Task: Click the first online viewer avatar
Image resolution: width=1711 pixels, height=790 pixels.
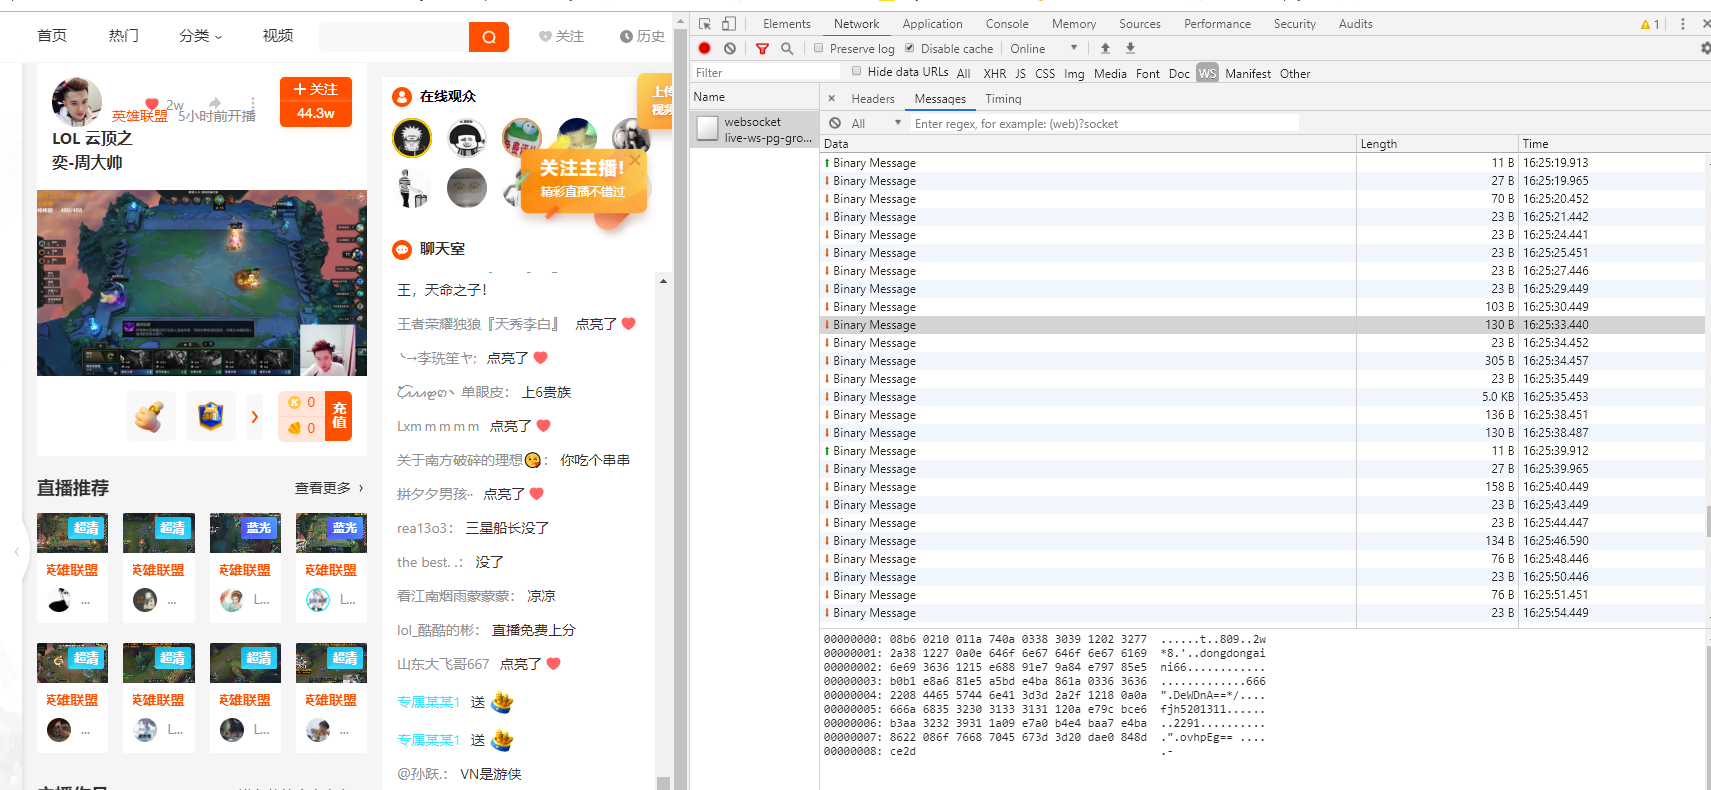Action: point(412,137)
